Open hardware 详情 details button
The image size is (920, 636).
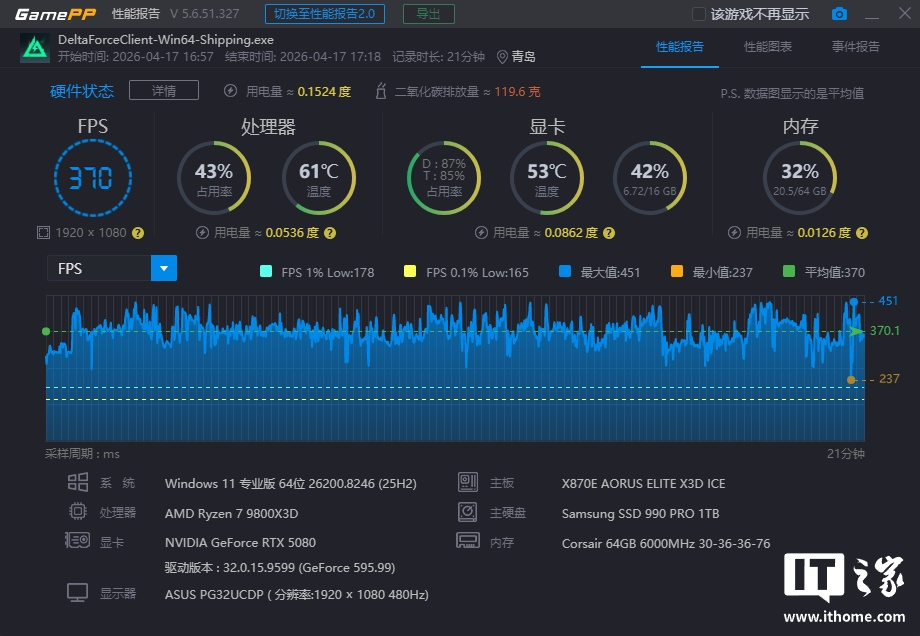tap(164, 91)
